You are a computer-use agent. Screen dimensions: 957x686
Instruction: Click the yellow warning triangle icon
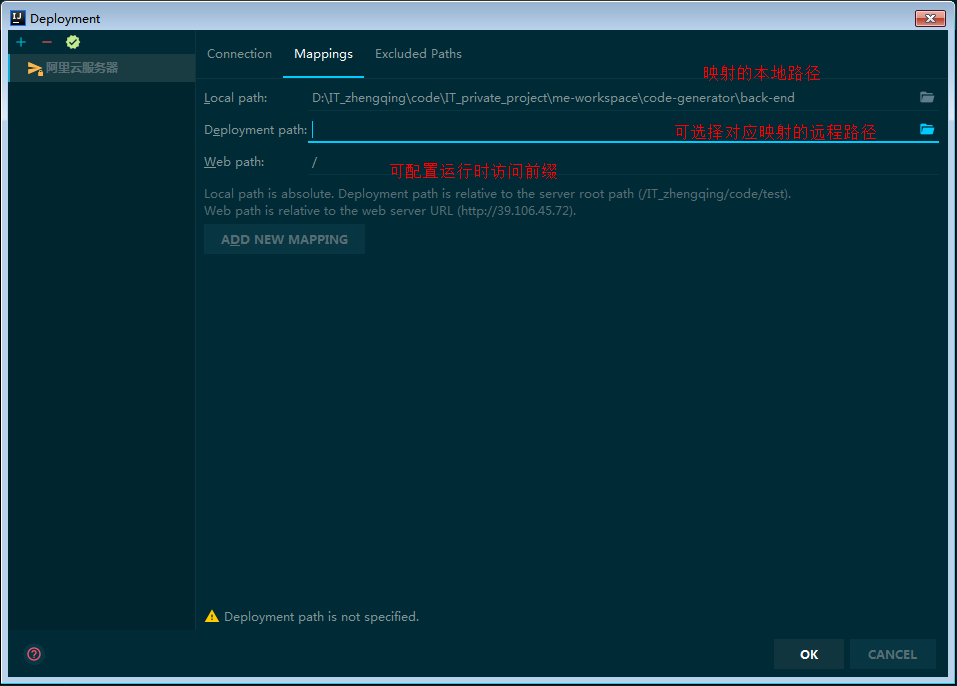tap(212, 616)
